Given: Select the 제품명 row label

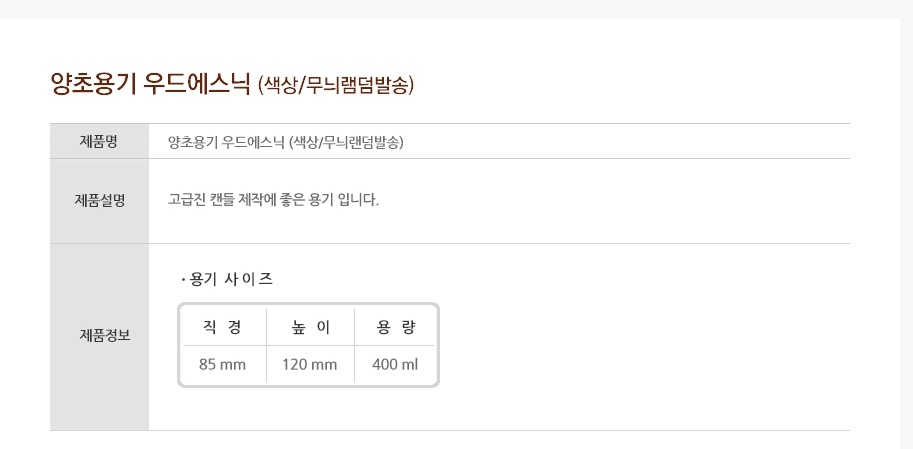Looking at the screenshot, I should [99, 142].
